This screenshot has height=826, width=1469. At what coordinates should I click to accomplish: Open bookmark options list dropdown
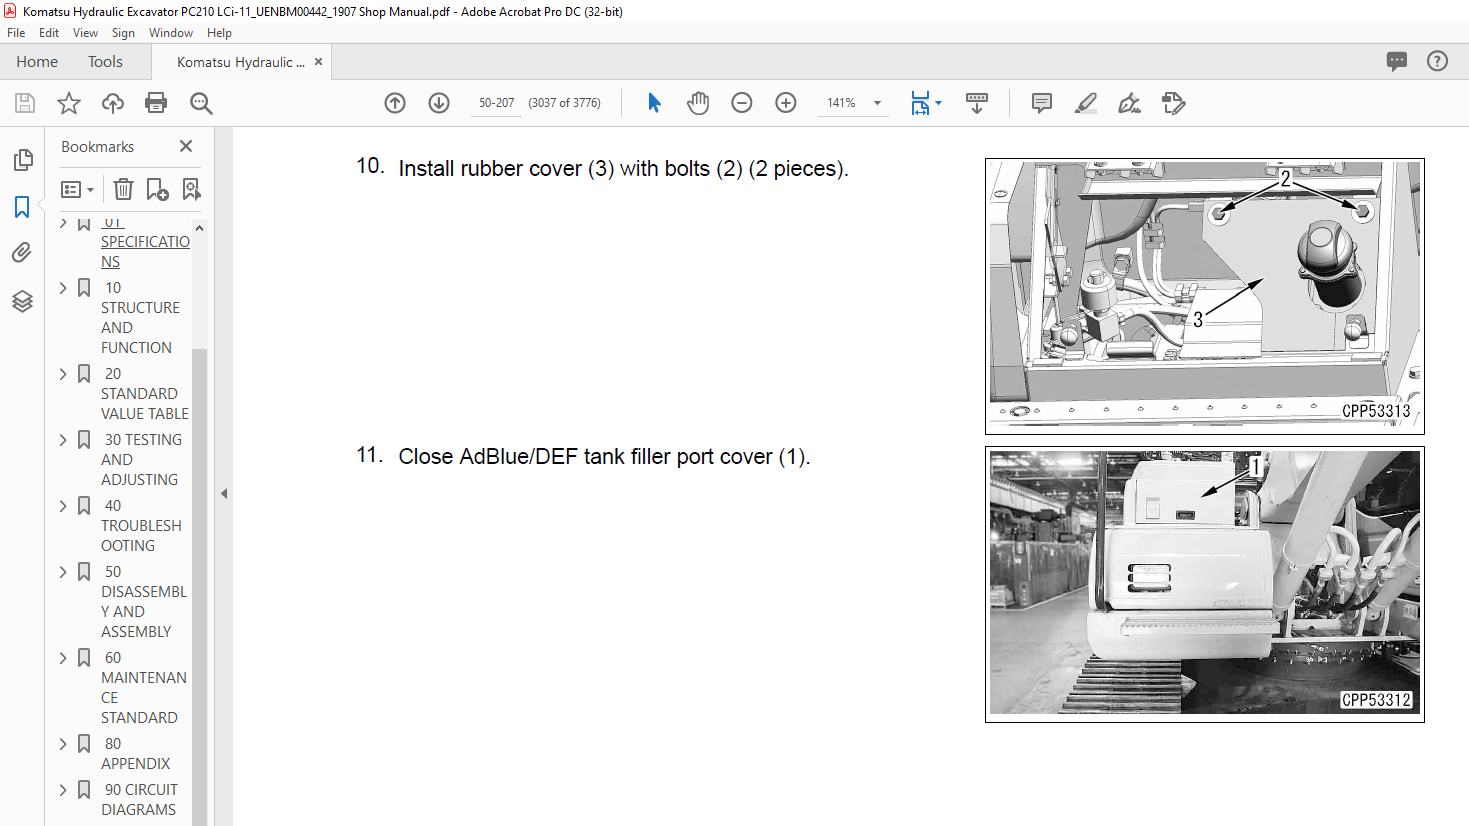[x=77, y=189]
